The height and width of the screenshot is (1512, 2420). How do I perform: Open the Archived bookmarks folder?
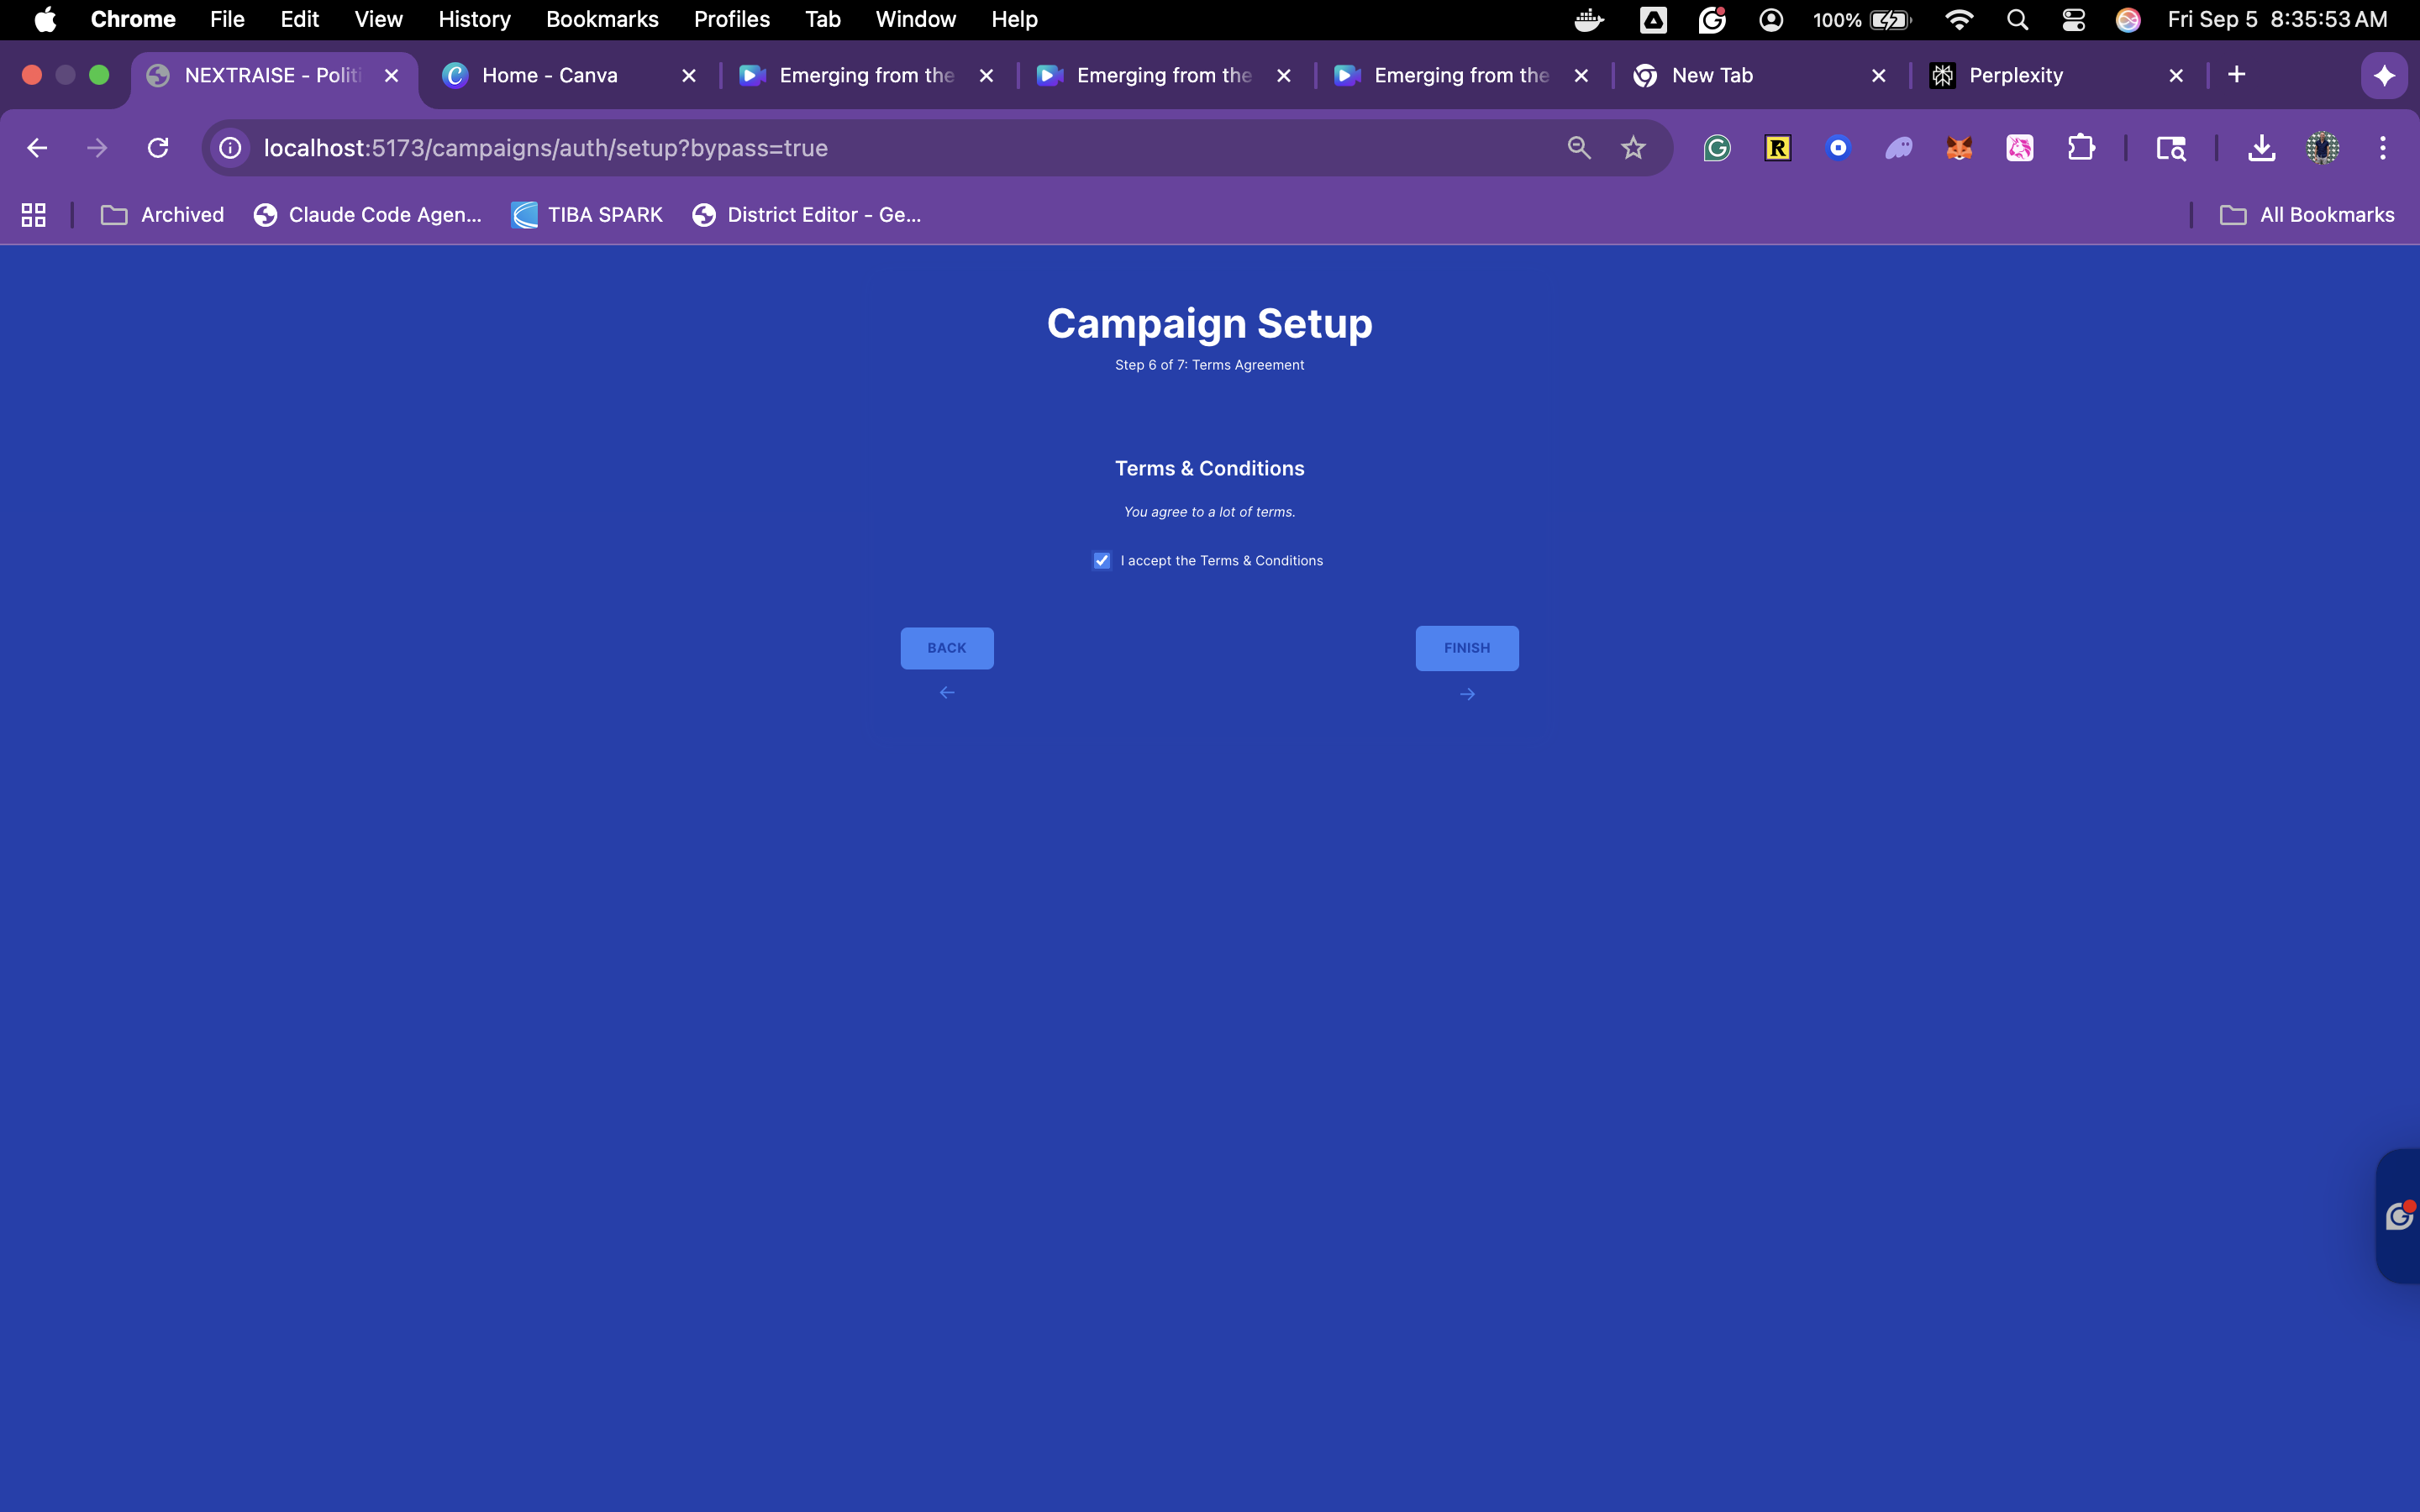click(x=163, y=215)
